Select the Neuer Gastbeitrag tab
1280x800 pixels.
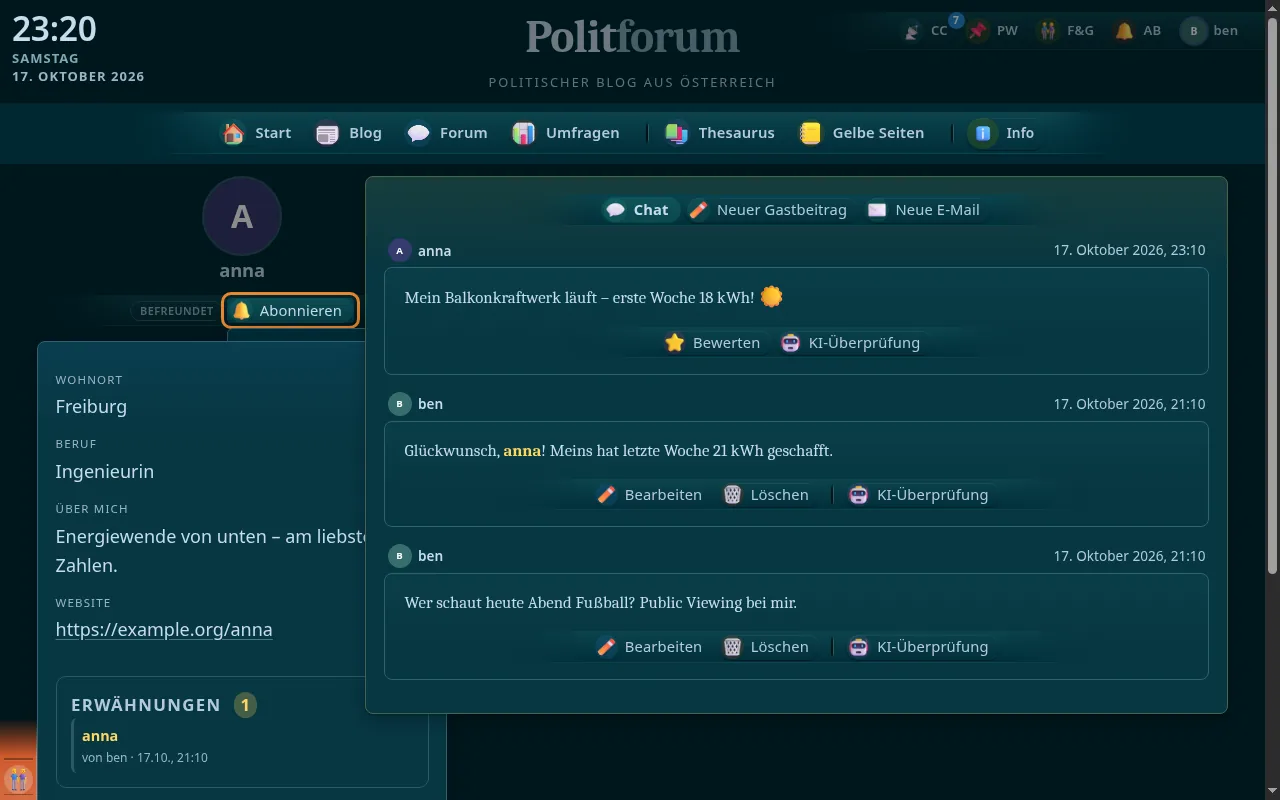(x=768, y=210)
